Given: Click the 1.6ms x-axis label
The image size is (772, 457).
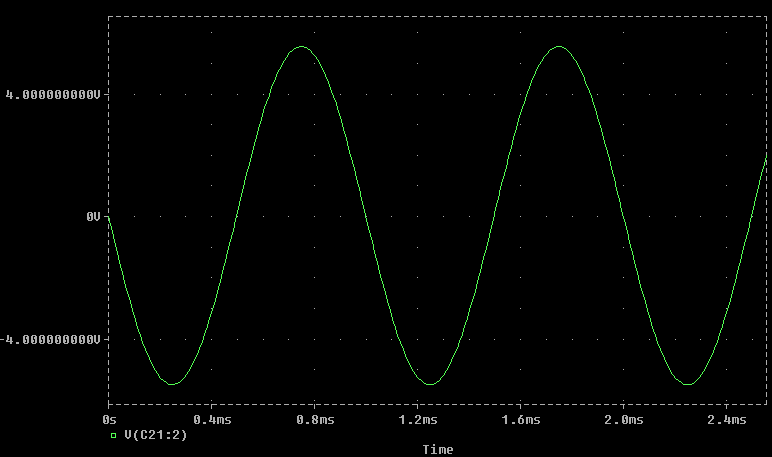Looking at the screenshot, I should pyautogui.click(x=521, y=420).
